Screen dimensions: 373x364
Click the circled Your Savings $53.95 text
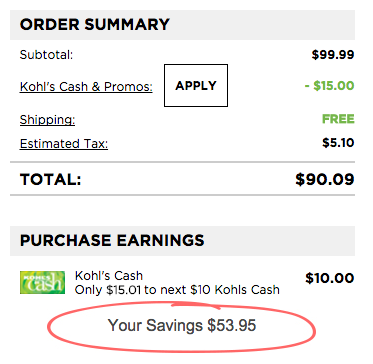(182, 325)
